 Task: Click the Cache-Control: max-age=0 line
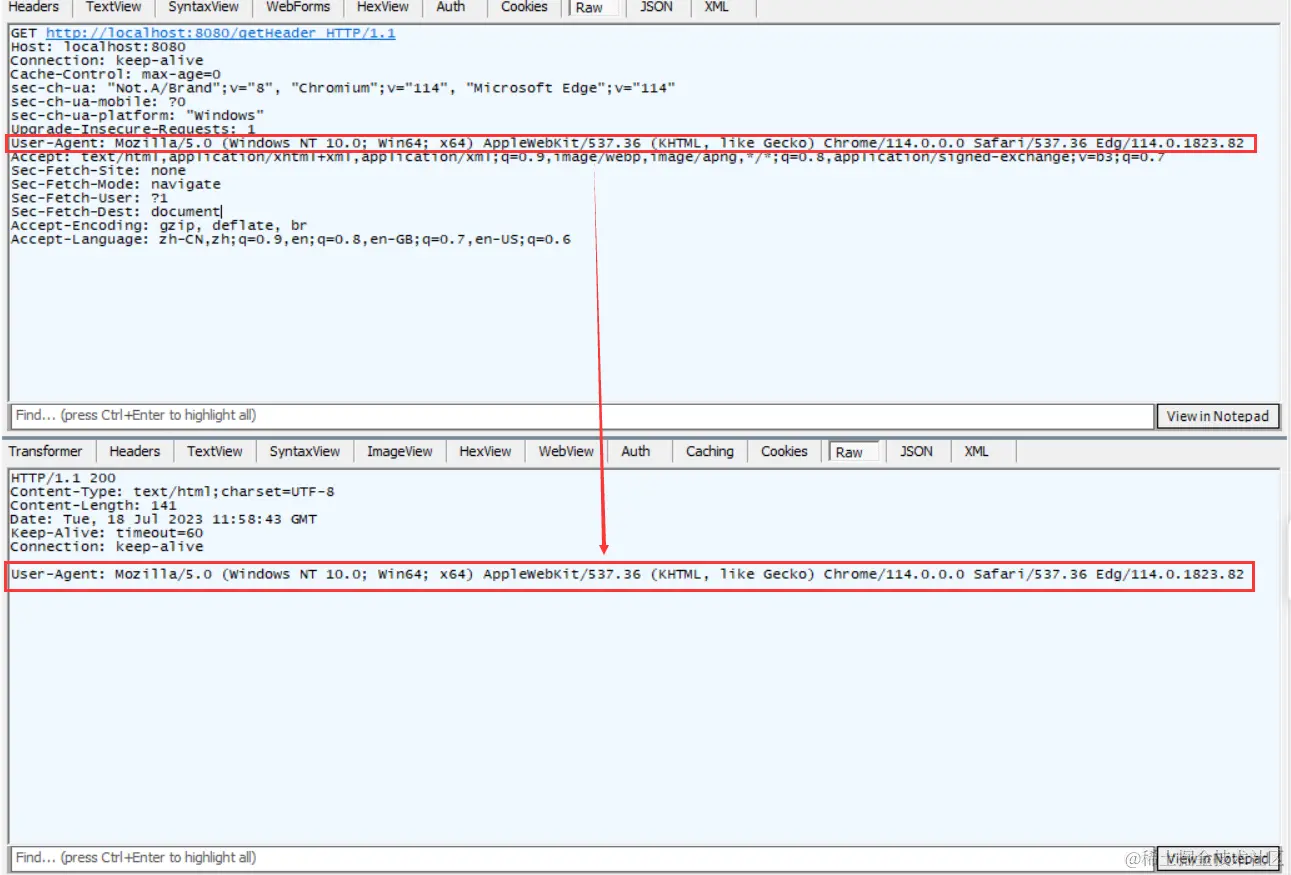click(x=115, y=75)
